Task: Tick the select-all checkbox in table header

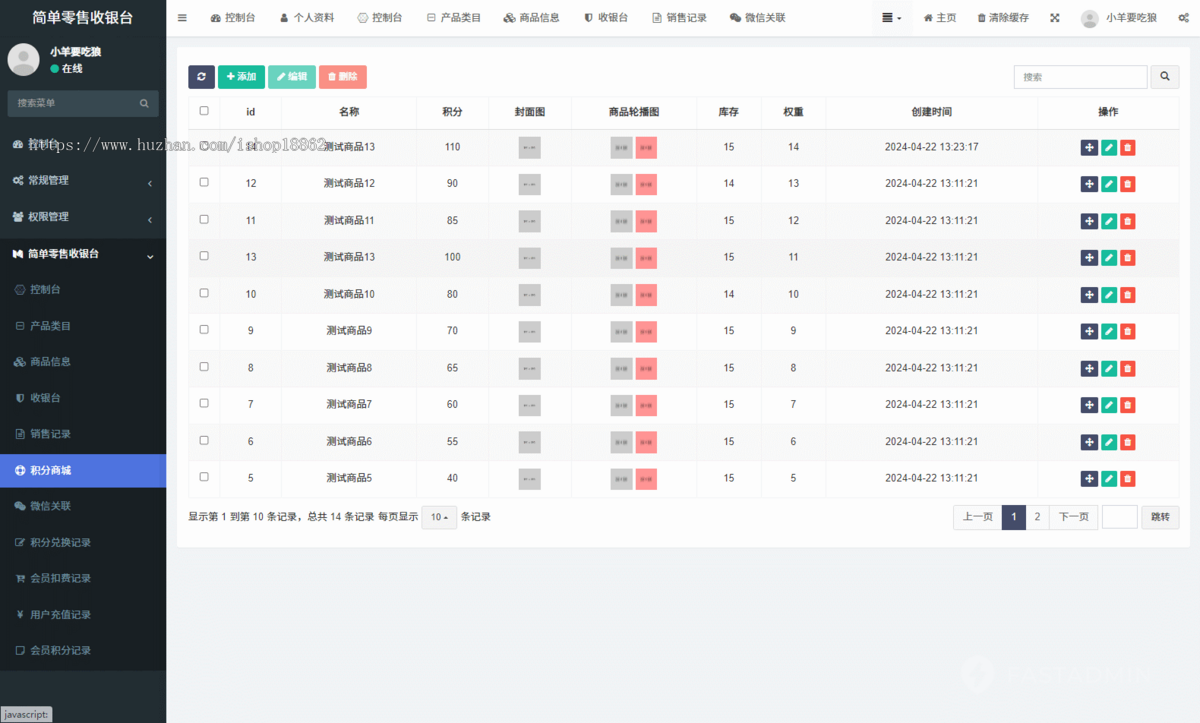Action: (204, 111)
